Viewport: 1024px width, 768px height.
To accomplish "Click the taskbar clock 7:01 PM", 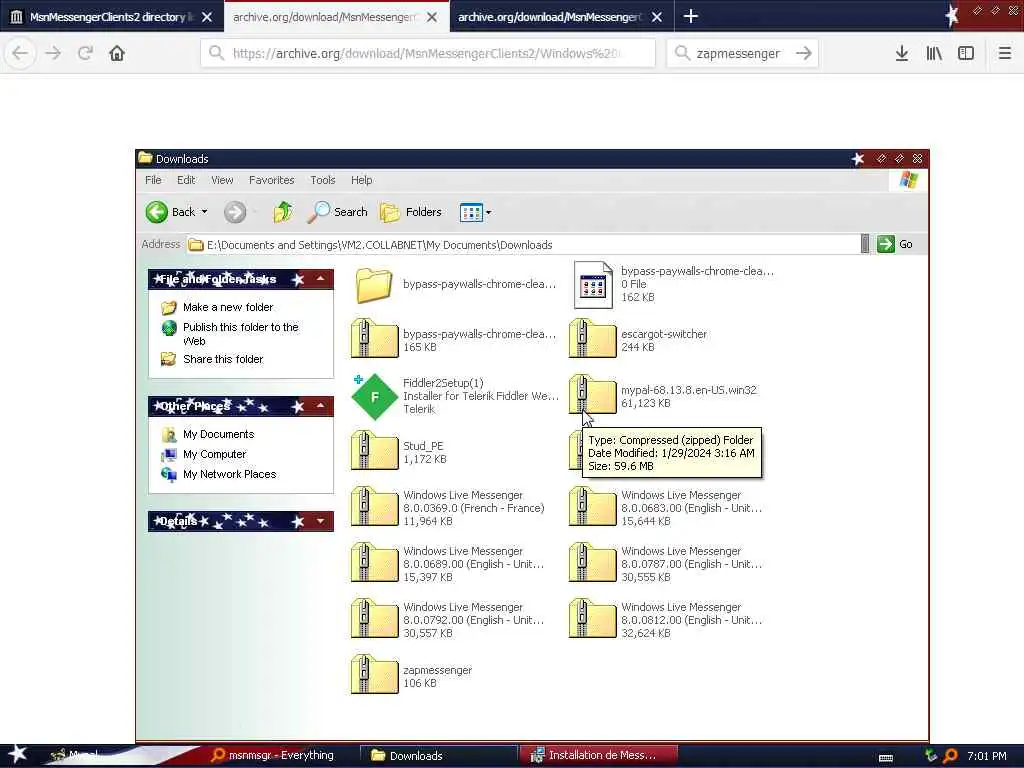I will (x=987, y=756).
